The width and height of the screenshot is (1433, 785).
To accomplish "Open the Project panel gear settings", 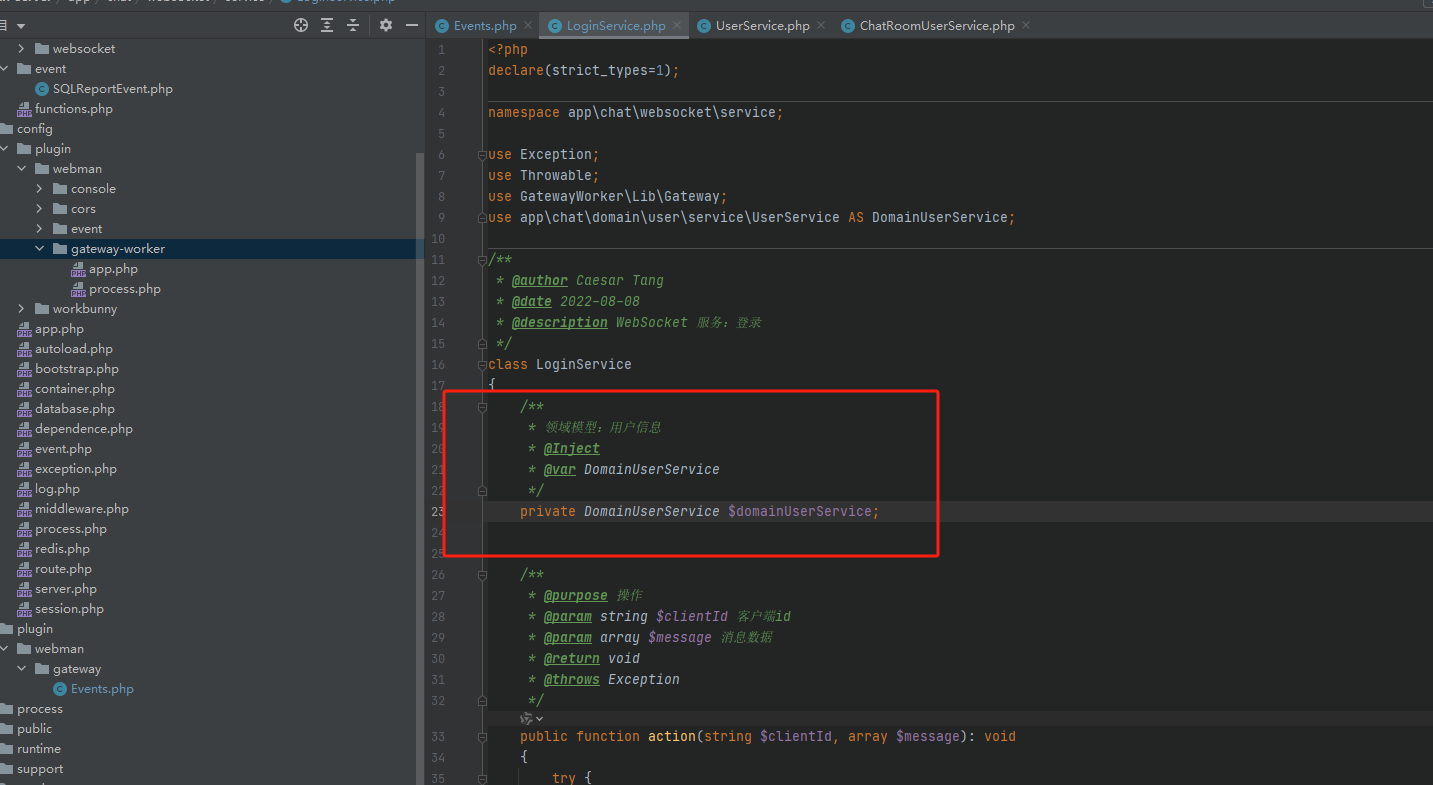I will (386, 25).
